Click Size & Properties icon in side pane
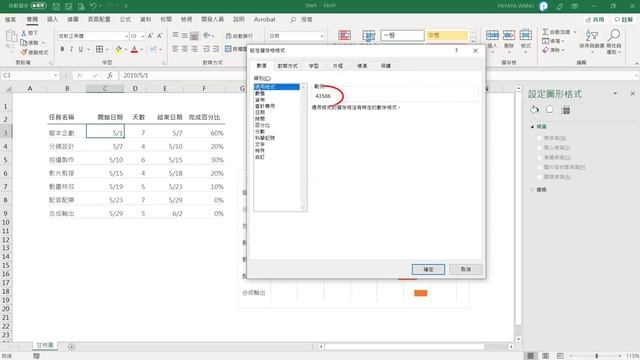 click(566, 110)
